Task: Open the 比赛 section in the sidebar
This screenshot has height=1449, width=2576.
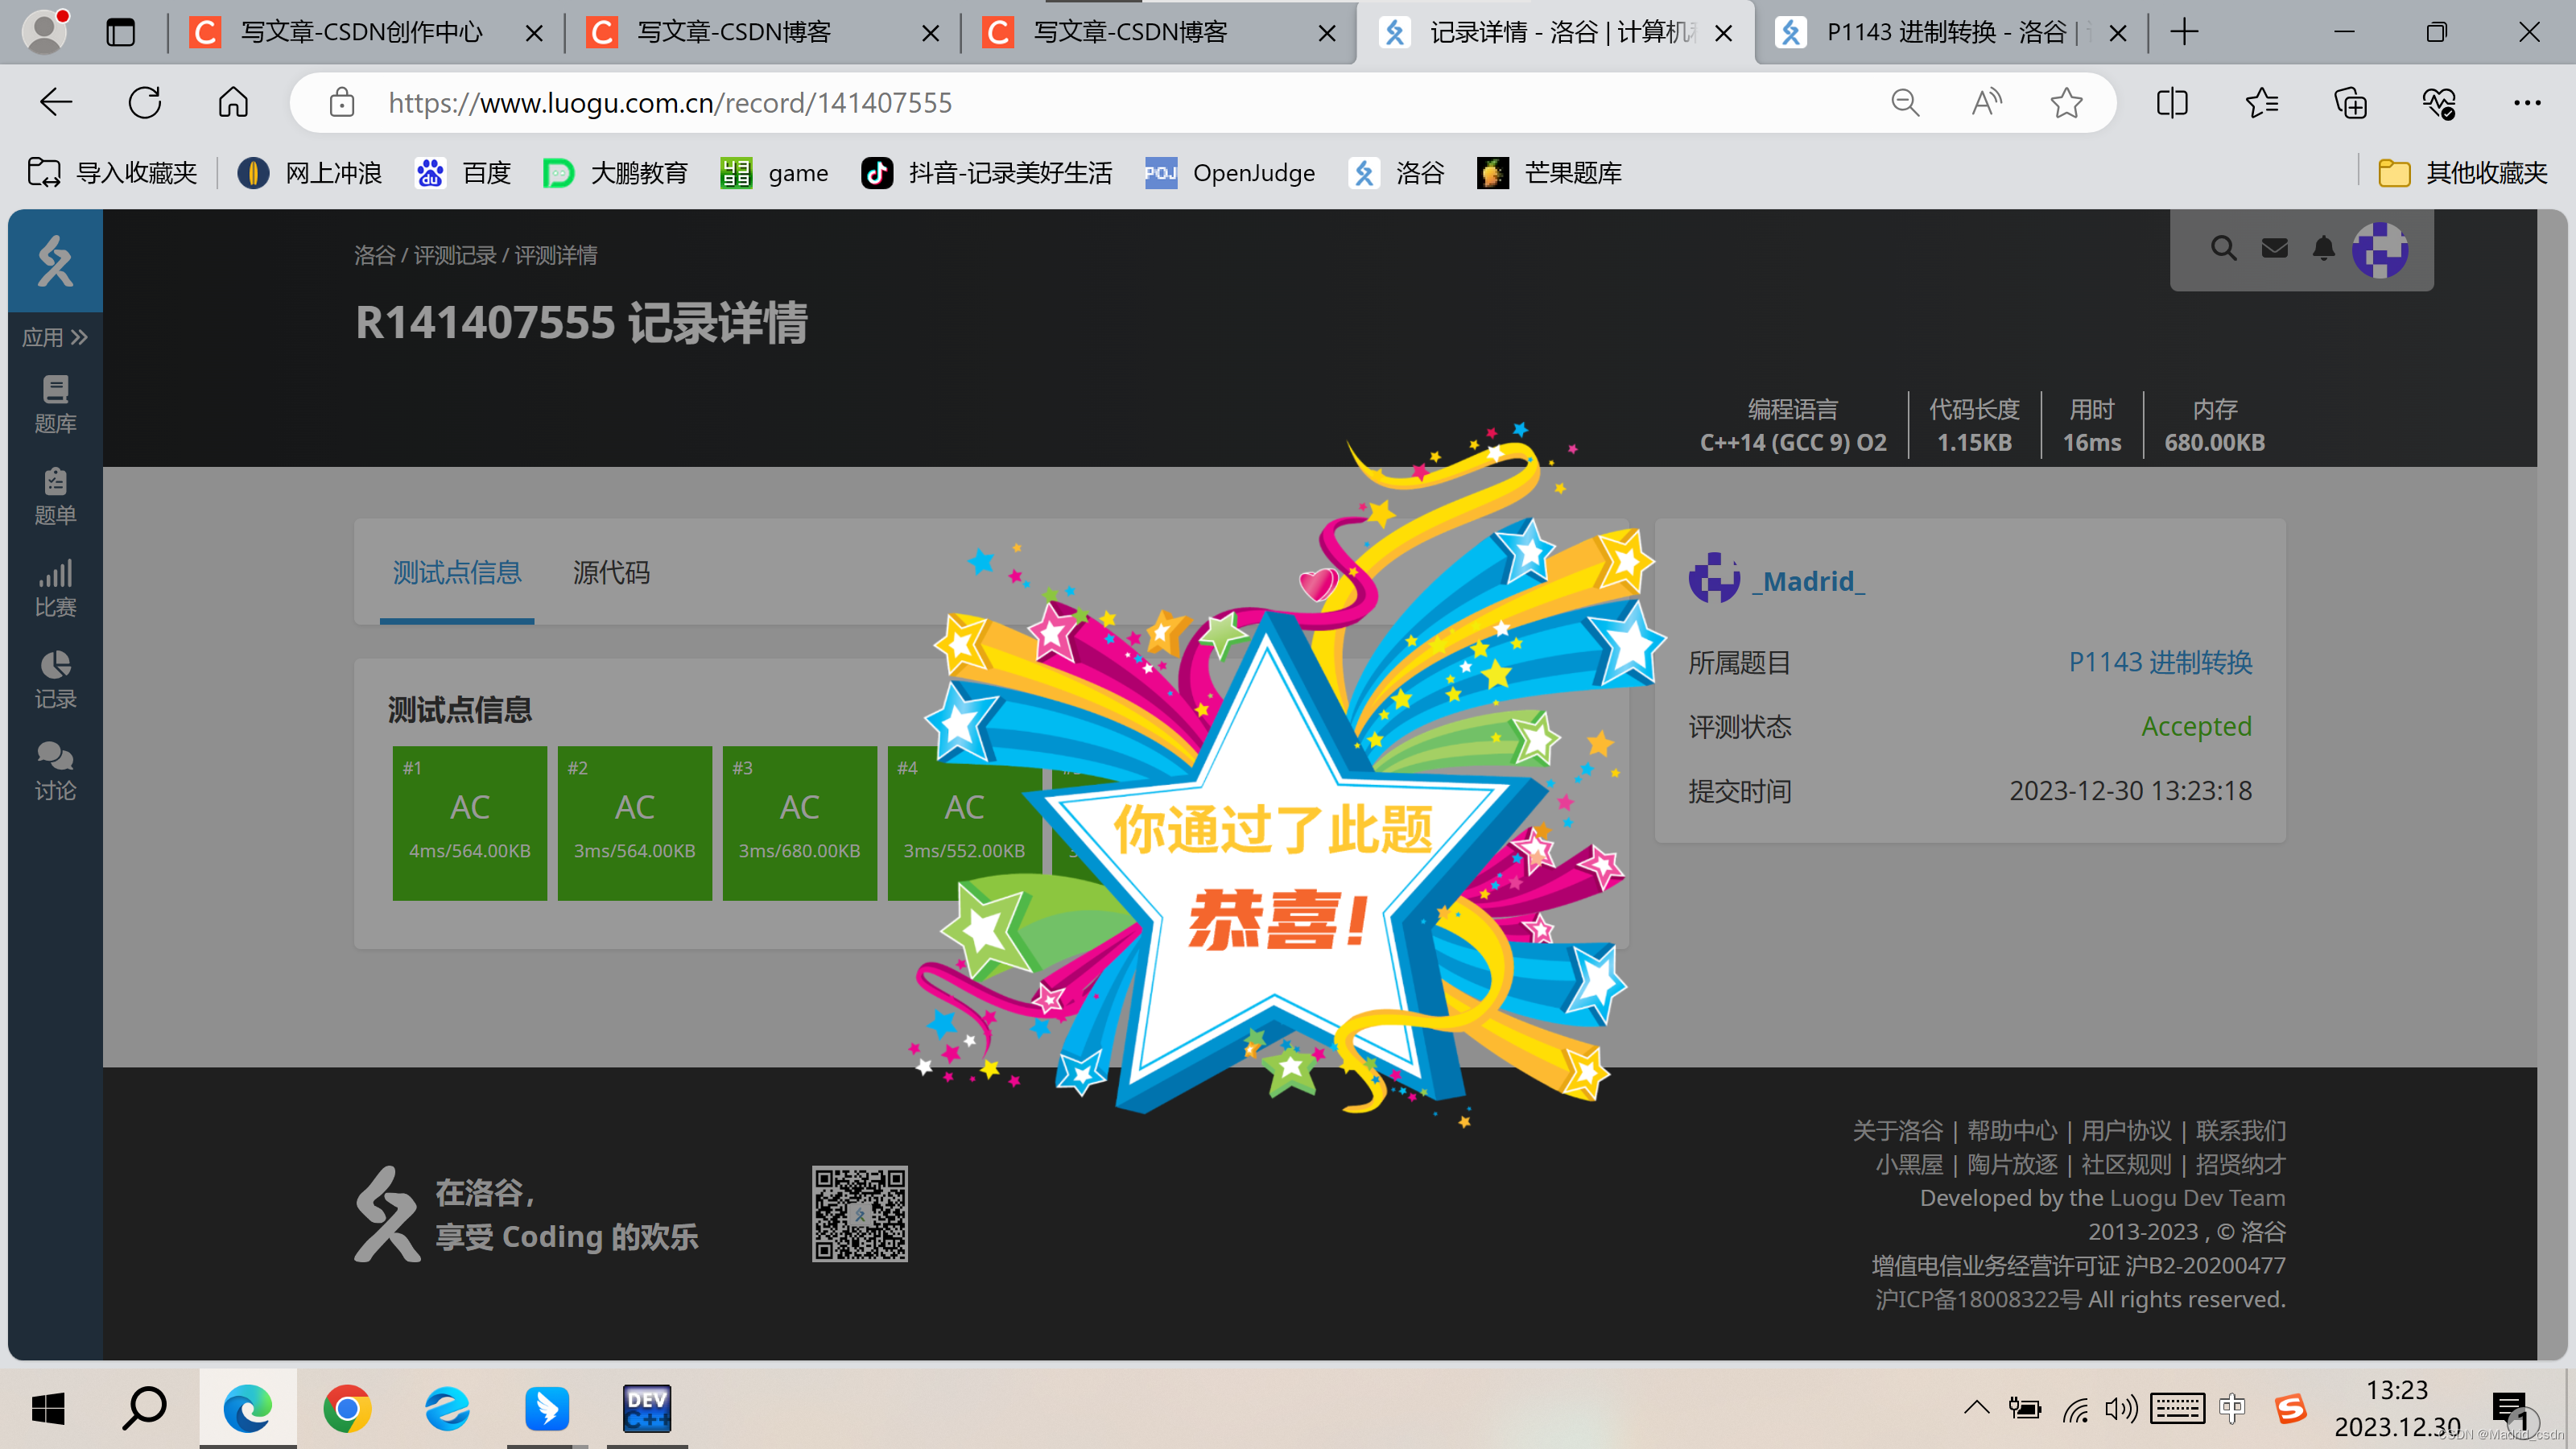Action: click(55, 586)
